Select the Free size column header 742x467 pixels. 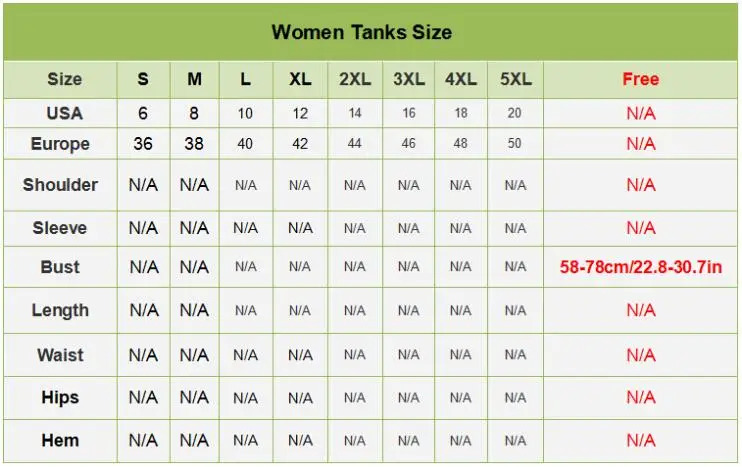[x=640, y=79]
